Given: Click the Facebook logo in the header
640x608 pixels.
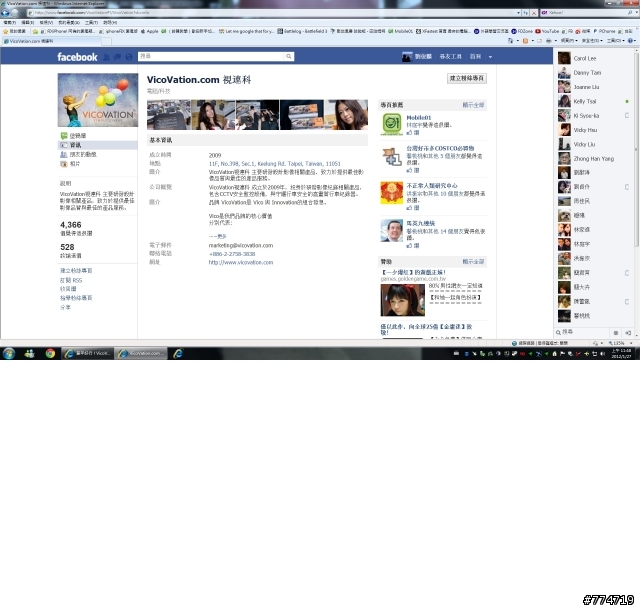Looking at the screenshot, I should click(77, 57).
